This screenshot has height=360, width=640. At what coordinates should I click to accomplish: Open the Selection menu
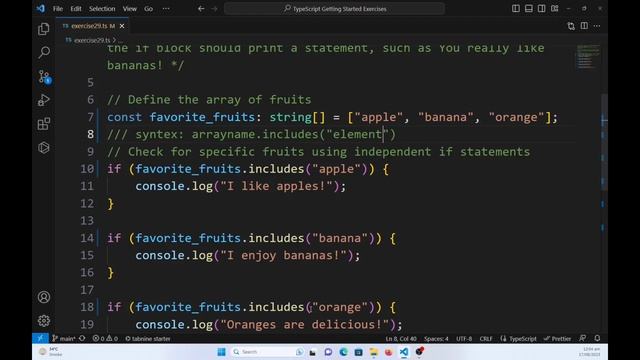tap(102, 9)
